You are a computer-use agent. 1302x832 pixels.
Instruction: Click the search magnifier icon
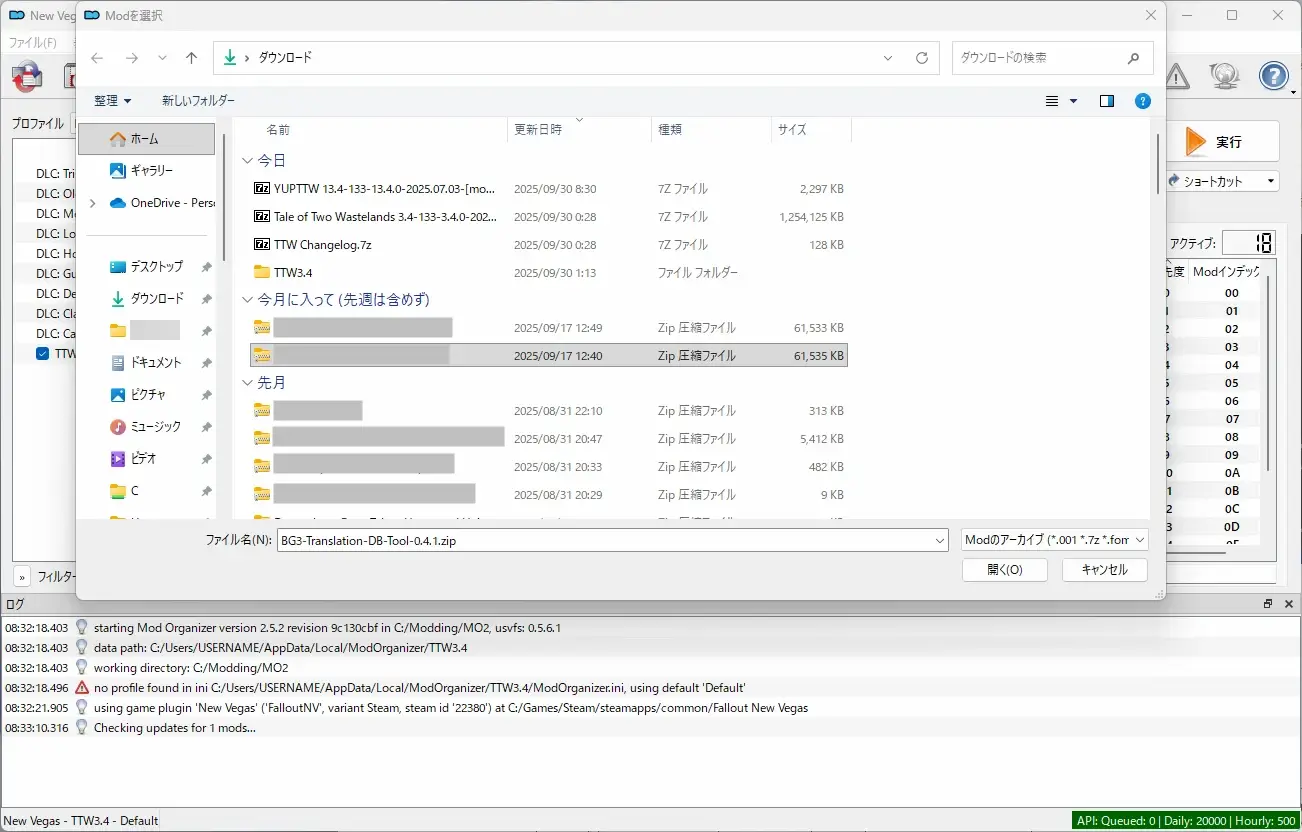(1133, 58)
